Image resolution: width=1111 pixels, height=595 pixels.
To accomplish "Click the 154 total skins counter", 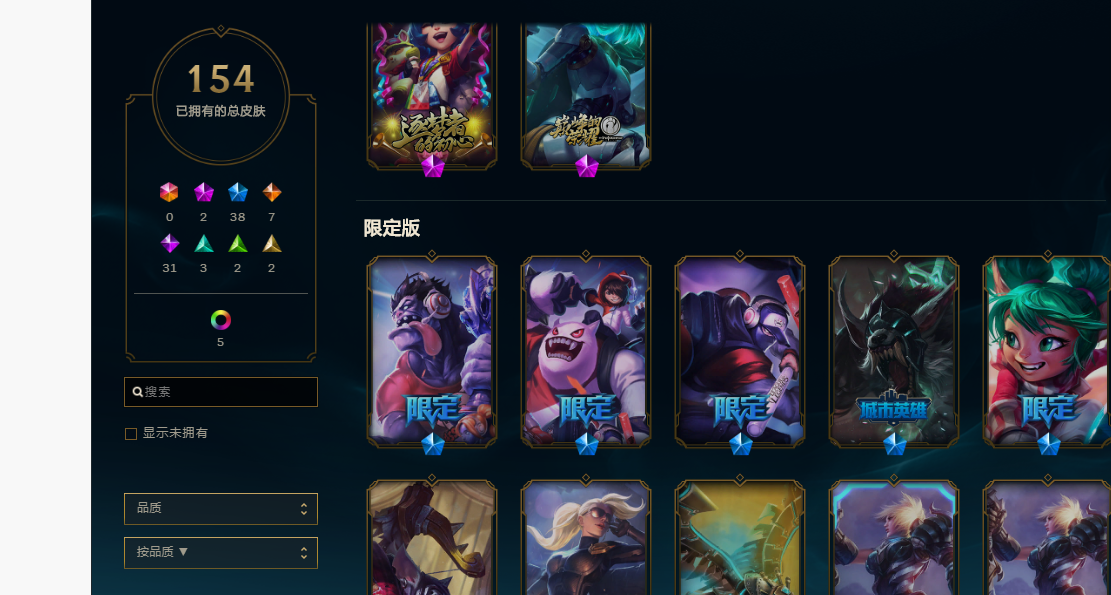I will [x=221, y=80].
